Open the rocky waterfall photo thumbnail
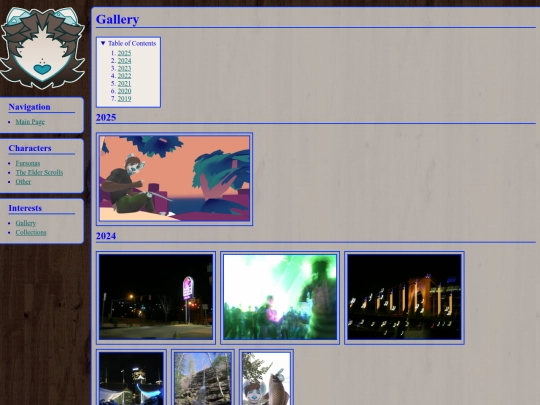The image size is (540, 405). pyautogui.click(x=203, y=378)
